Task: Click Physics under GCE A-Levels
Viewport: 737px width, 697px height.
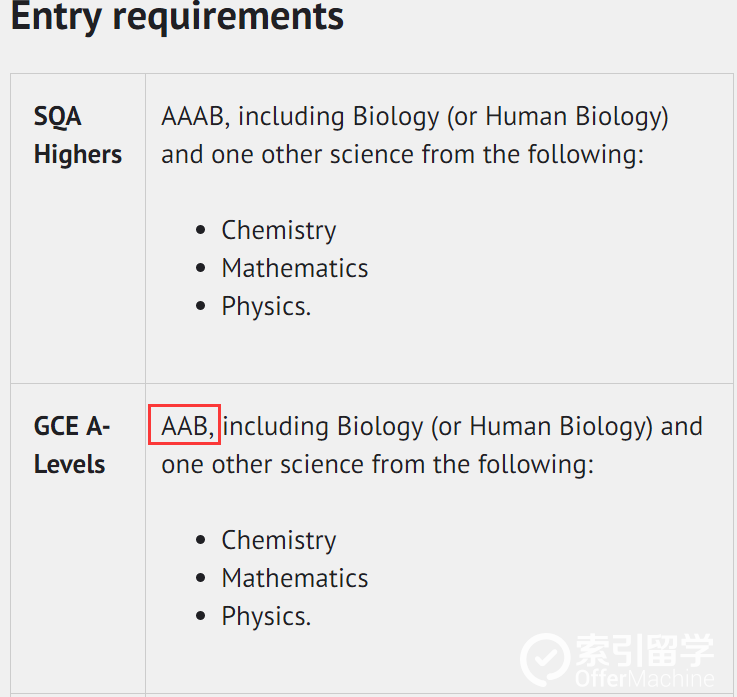Action: tap(266, 616)
